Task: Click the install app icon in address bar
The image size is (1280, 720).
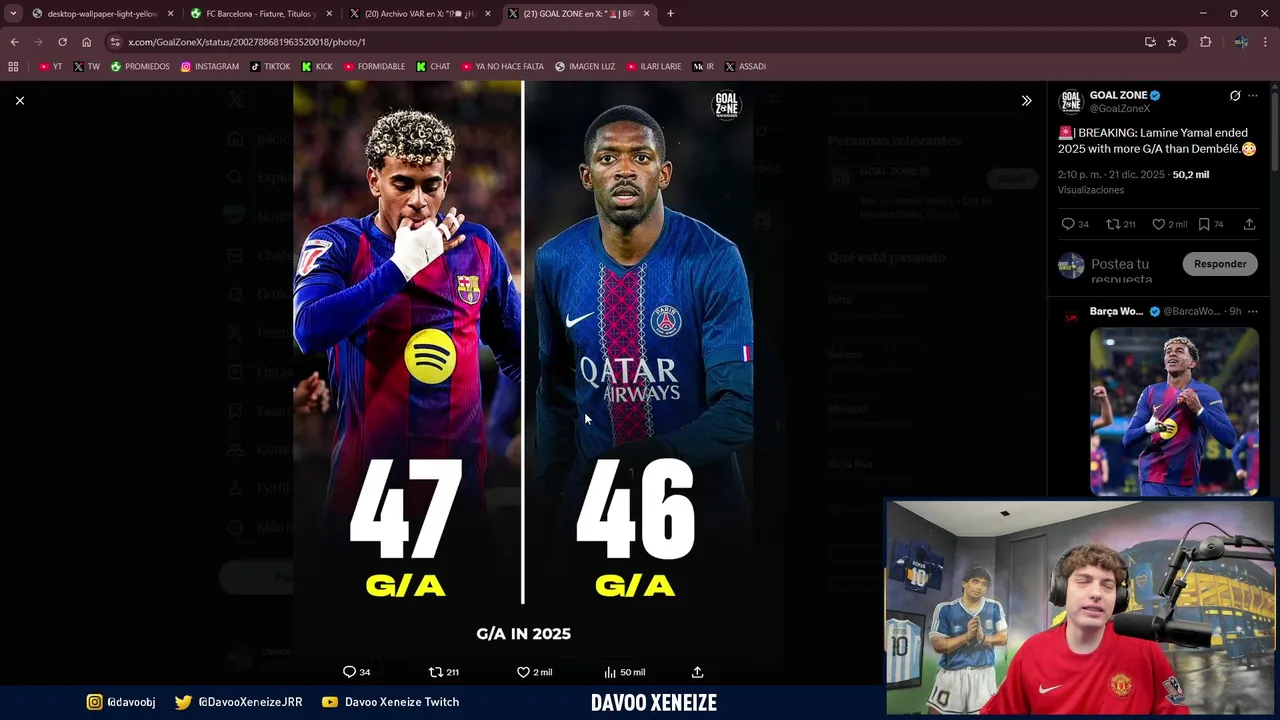Action: click(1150, 42)
